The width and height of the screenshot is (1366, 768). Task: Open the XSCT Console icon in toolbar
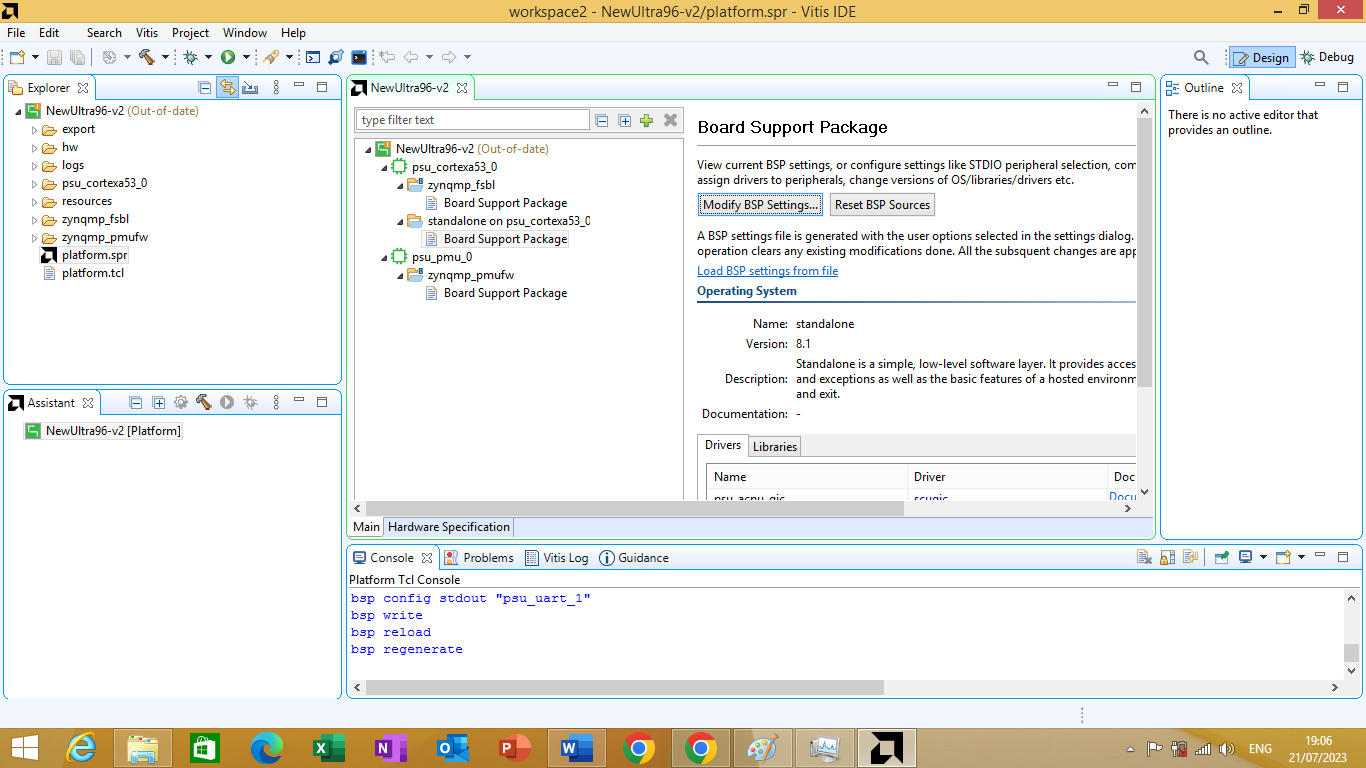coord(313,58)
